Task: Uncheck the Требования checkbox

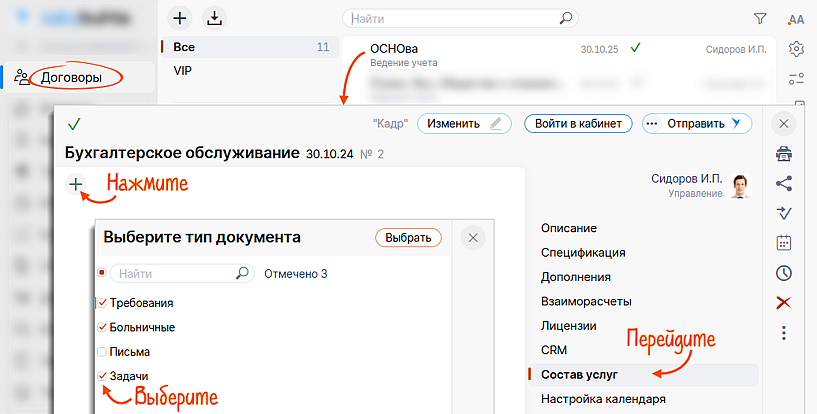Action: coord(102,302)
